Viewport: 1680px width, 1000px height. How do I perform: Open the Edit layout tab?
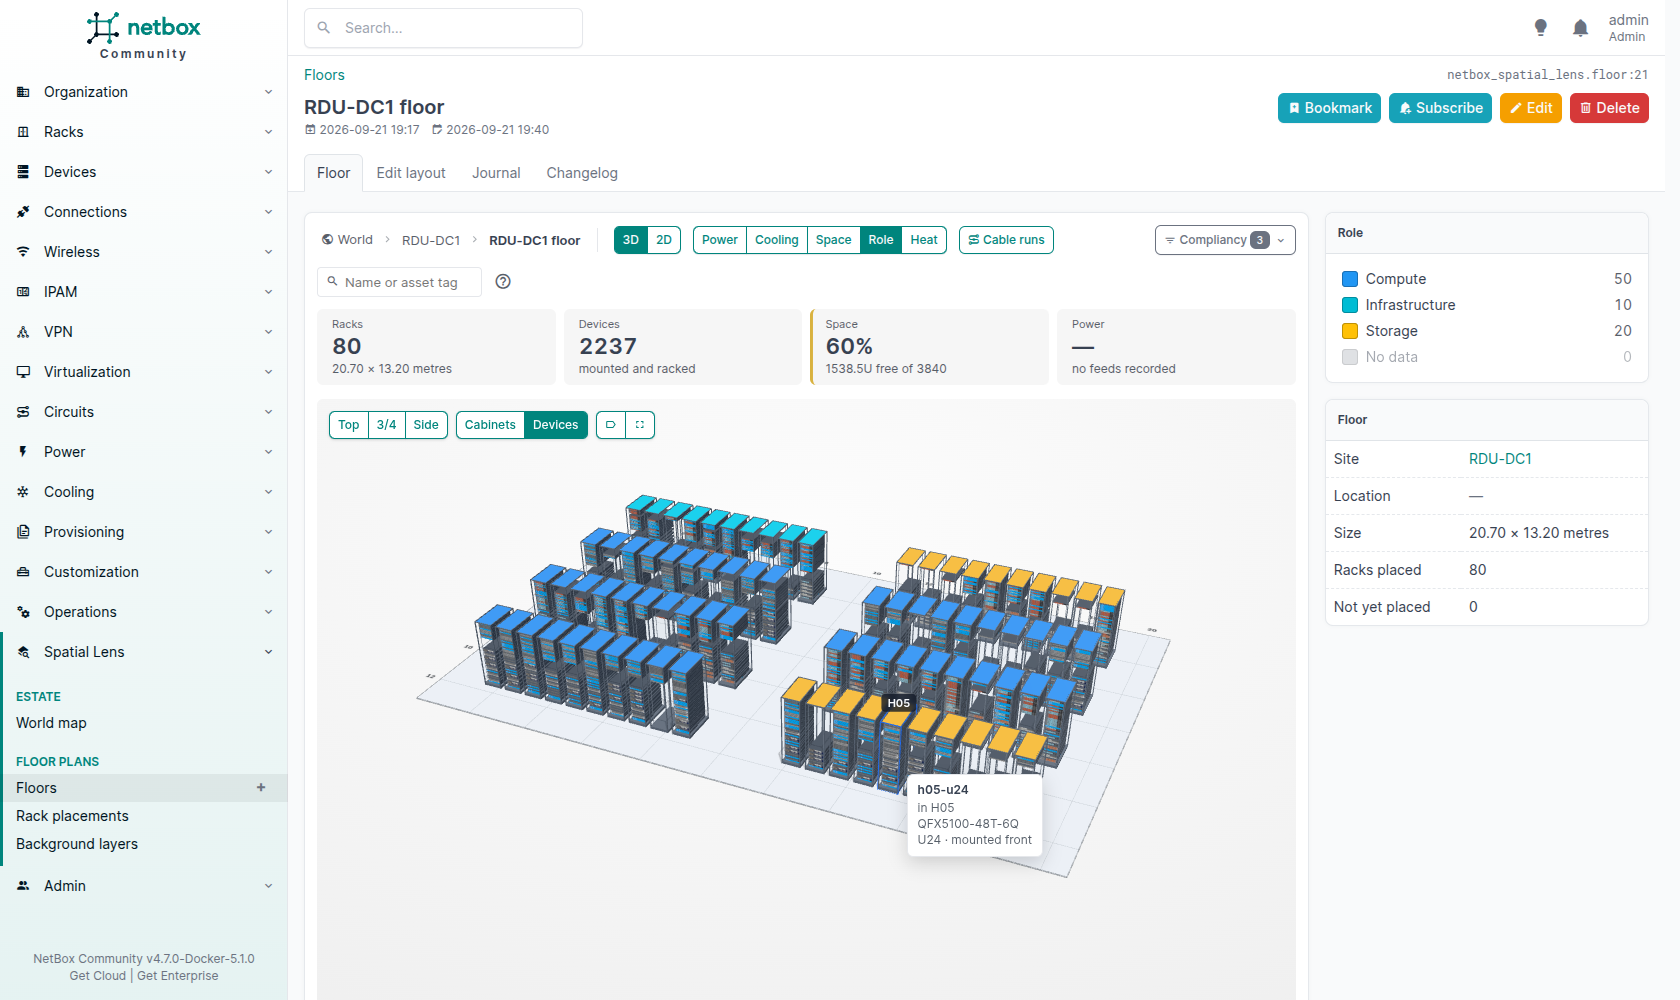pos(411,173)
